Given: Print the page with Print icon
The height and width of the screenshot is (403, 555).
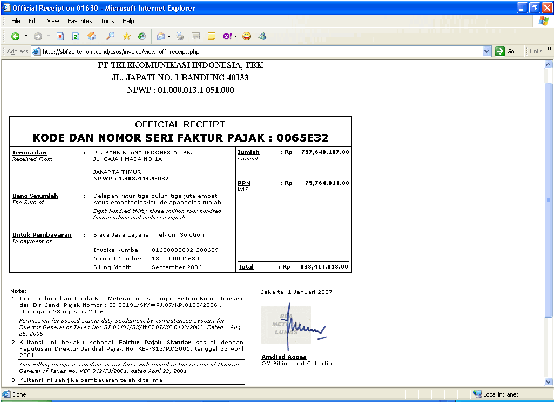Looking at the screenshot, I should pos(181,36).
